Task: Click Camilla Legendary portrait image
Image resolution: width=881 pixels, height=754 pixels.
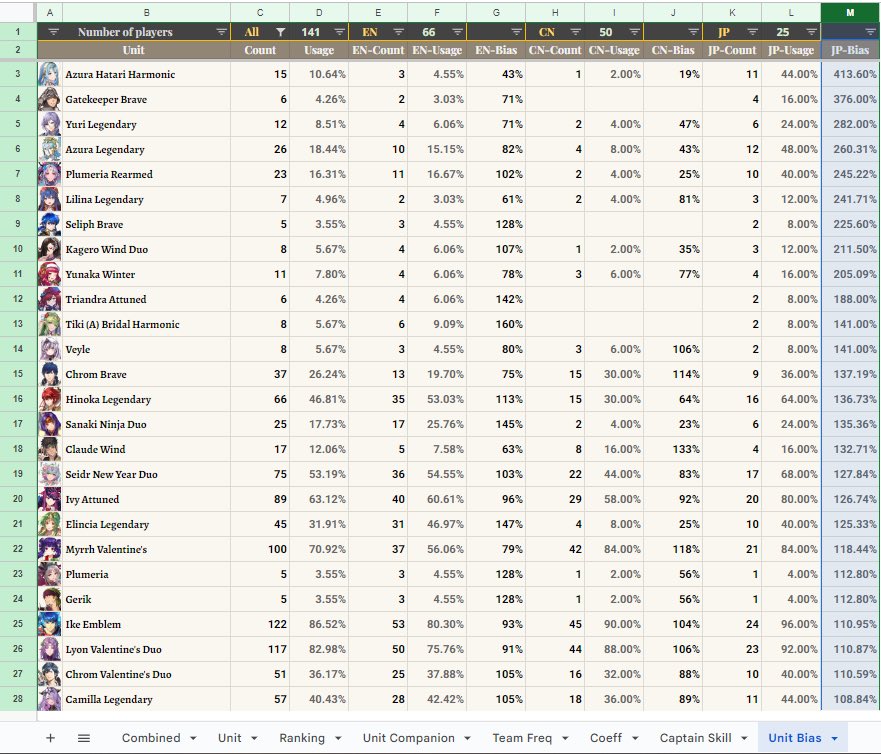Action: [49, 699]
